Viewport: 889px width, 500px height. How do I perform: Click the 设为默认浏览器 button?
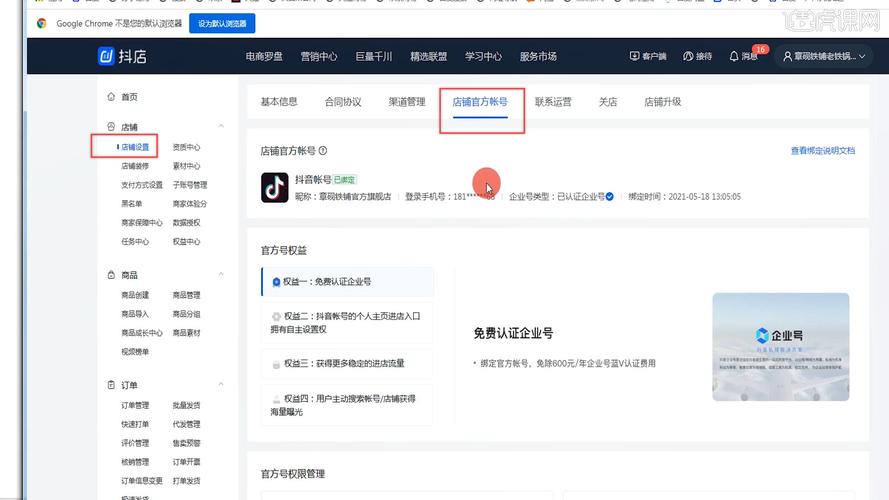222,23
